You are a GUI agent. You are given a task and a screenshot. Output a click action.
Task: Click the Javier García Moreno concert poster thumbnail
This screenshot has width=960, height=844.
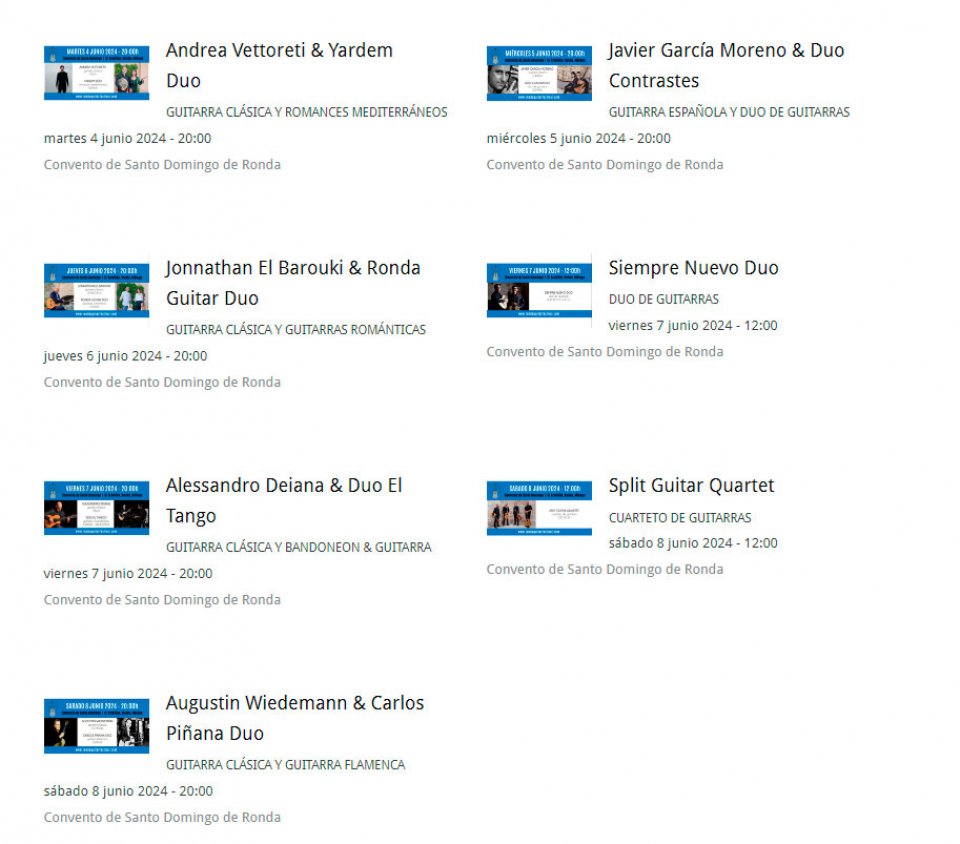(539, 73)
